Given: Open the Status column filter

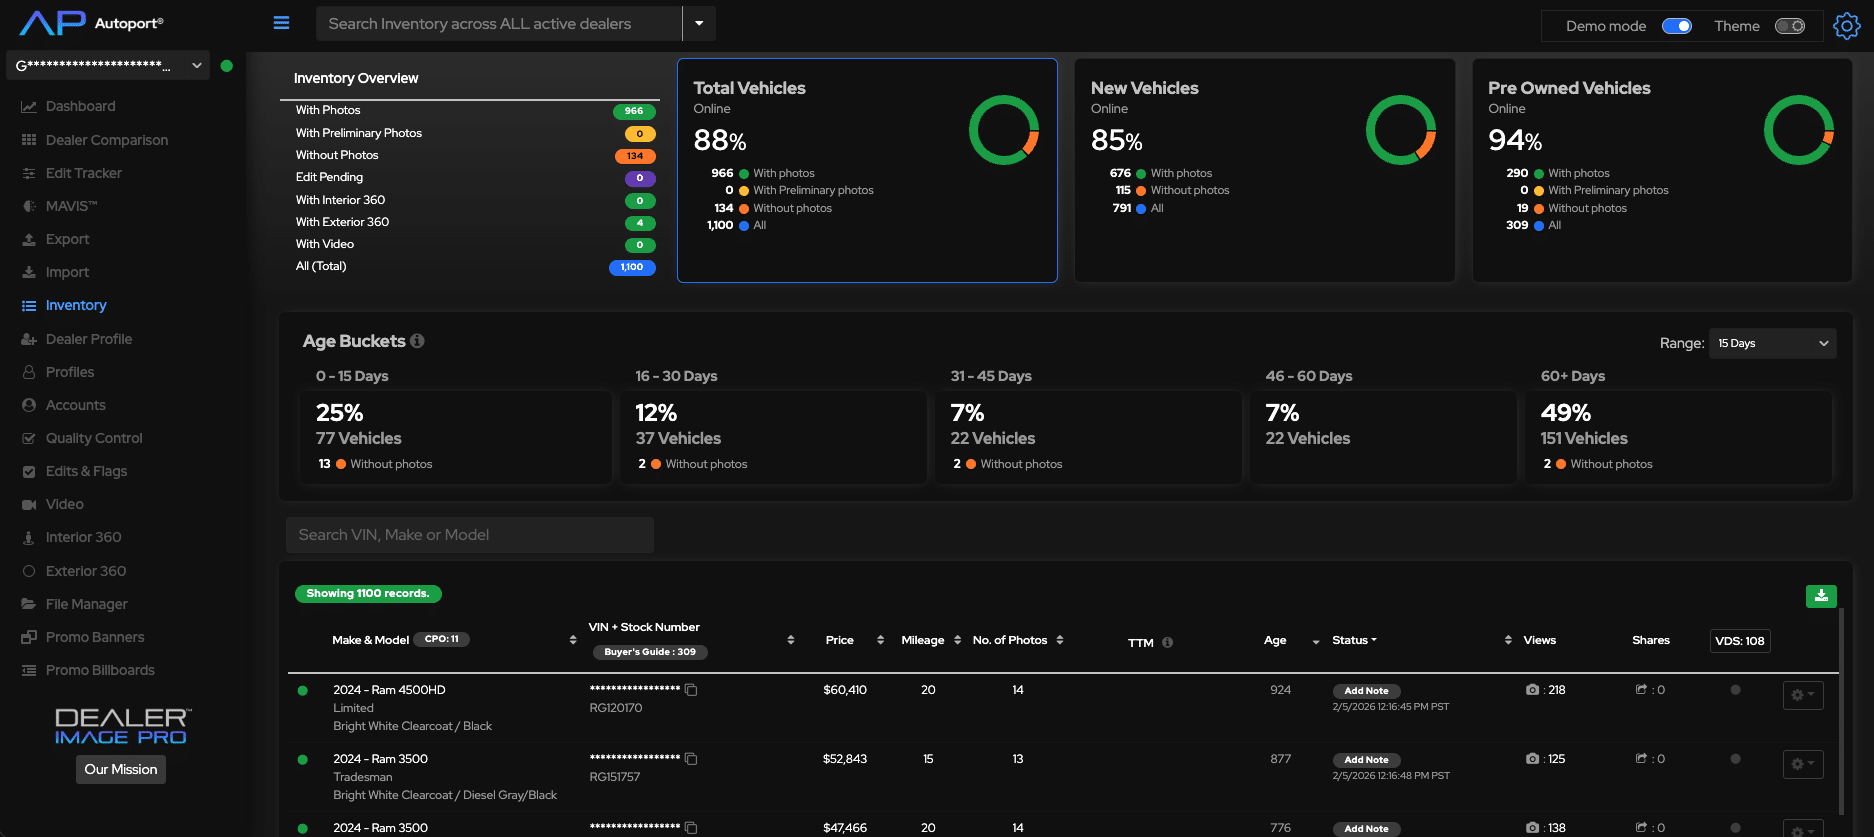Looking at the screenshot, I should 1354,640.
